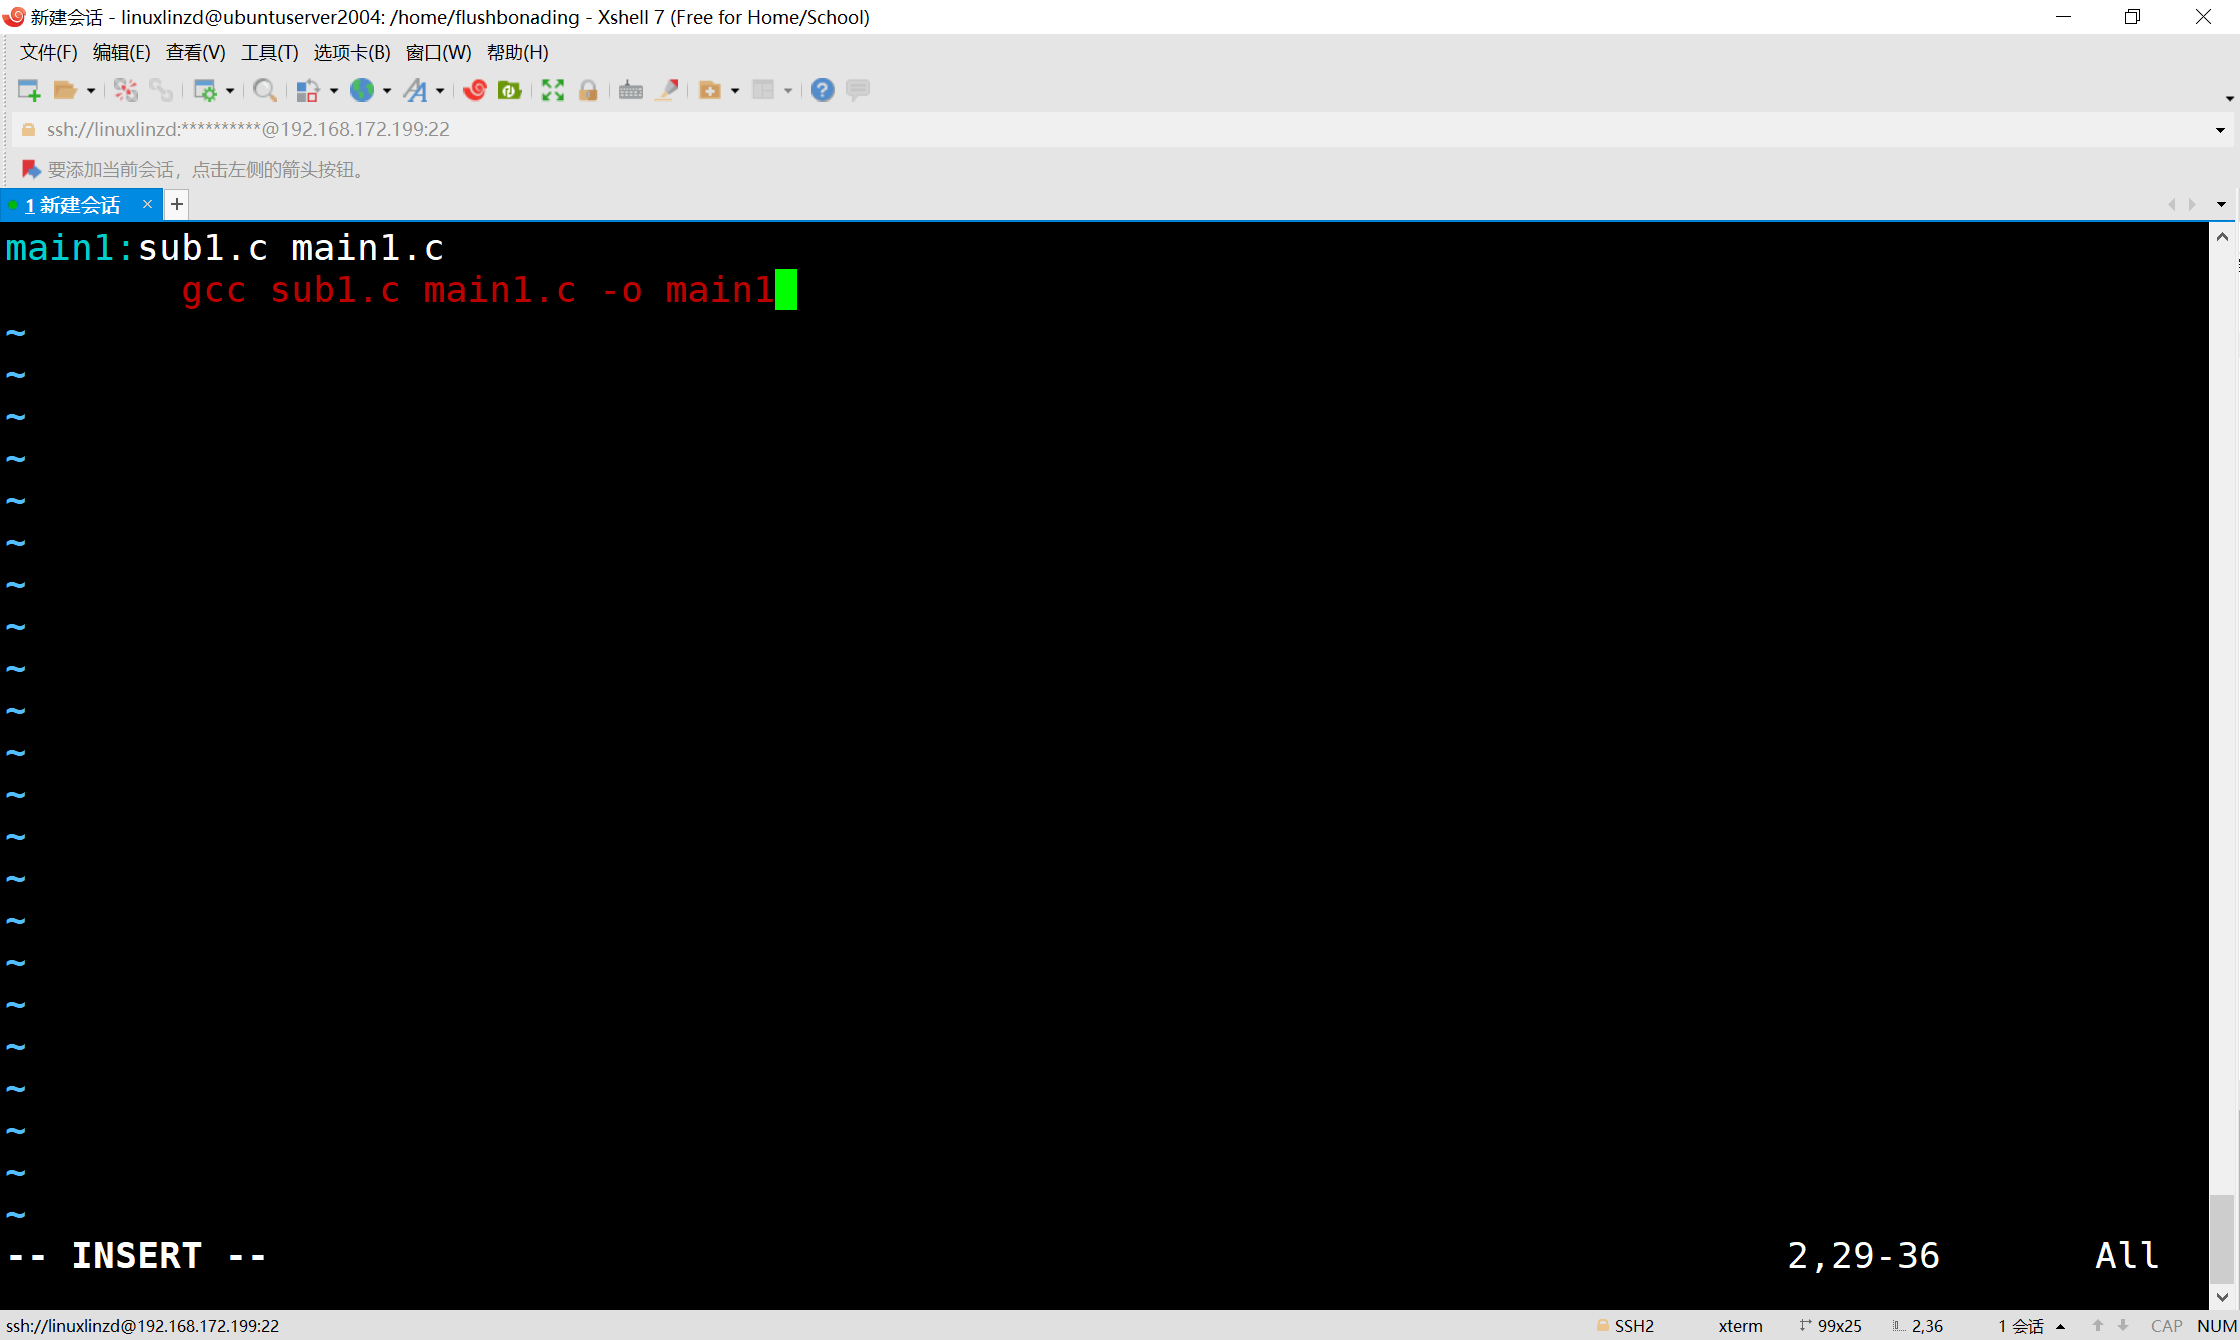This screenshot has height=1340, width=2240.
Task: Toggle full screen mode icon
Action: pyautogui.click(x=553, y=90)
